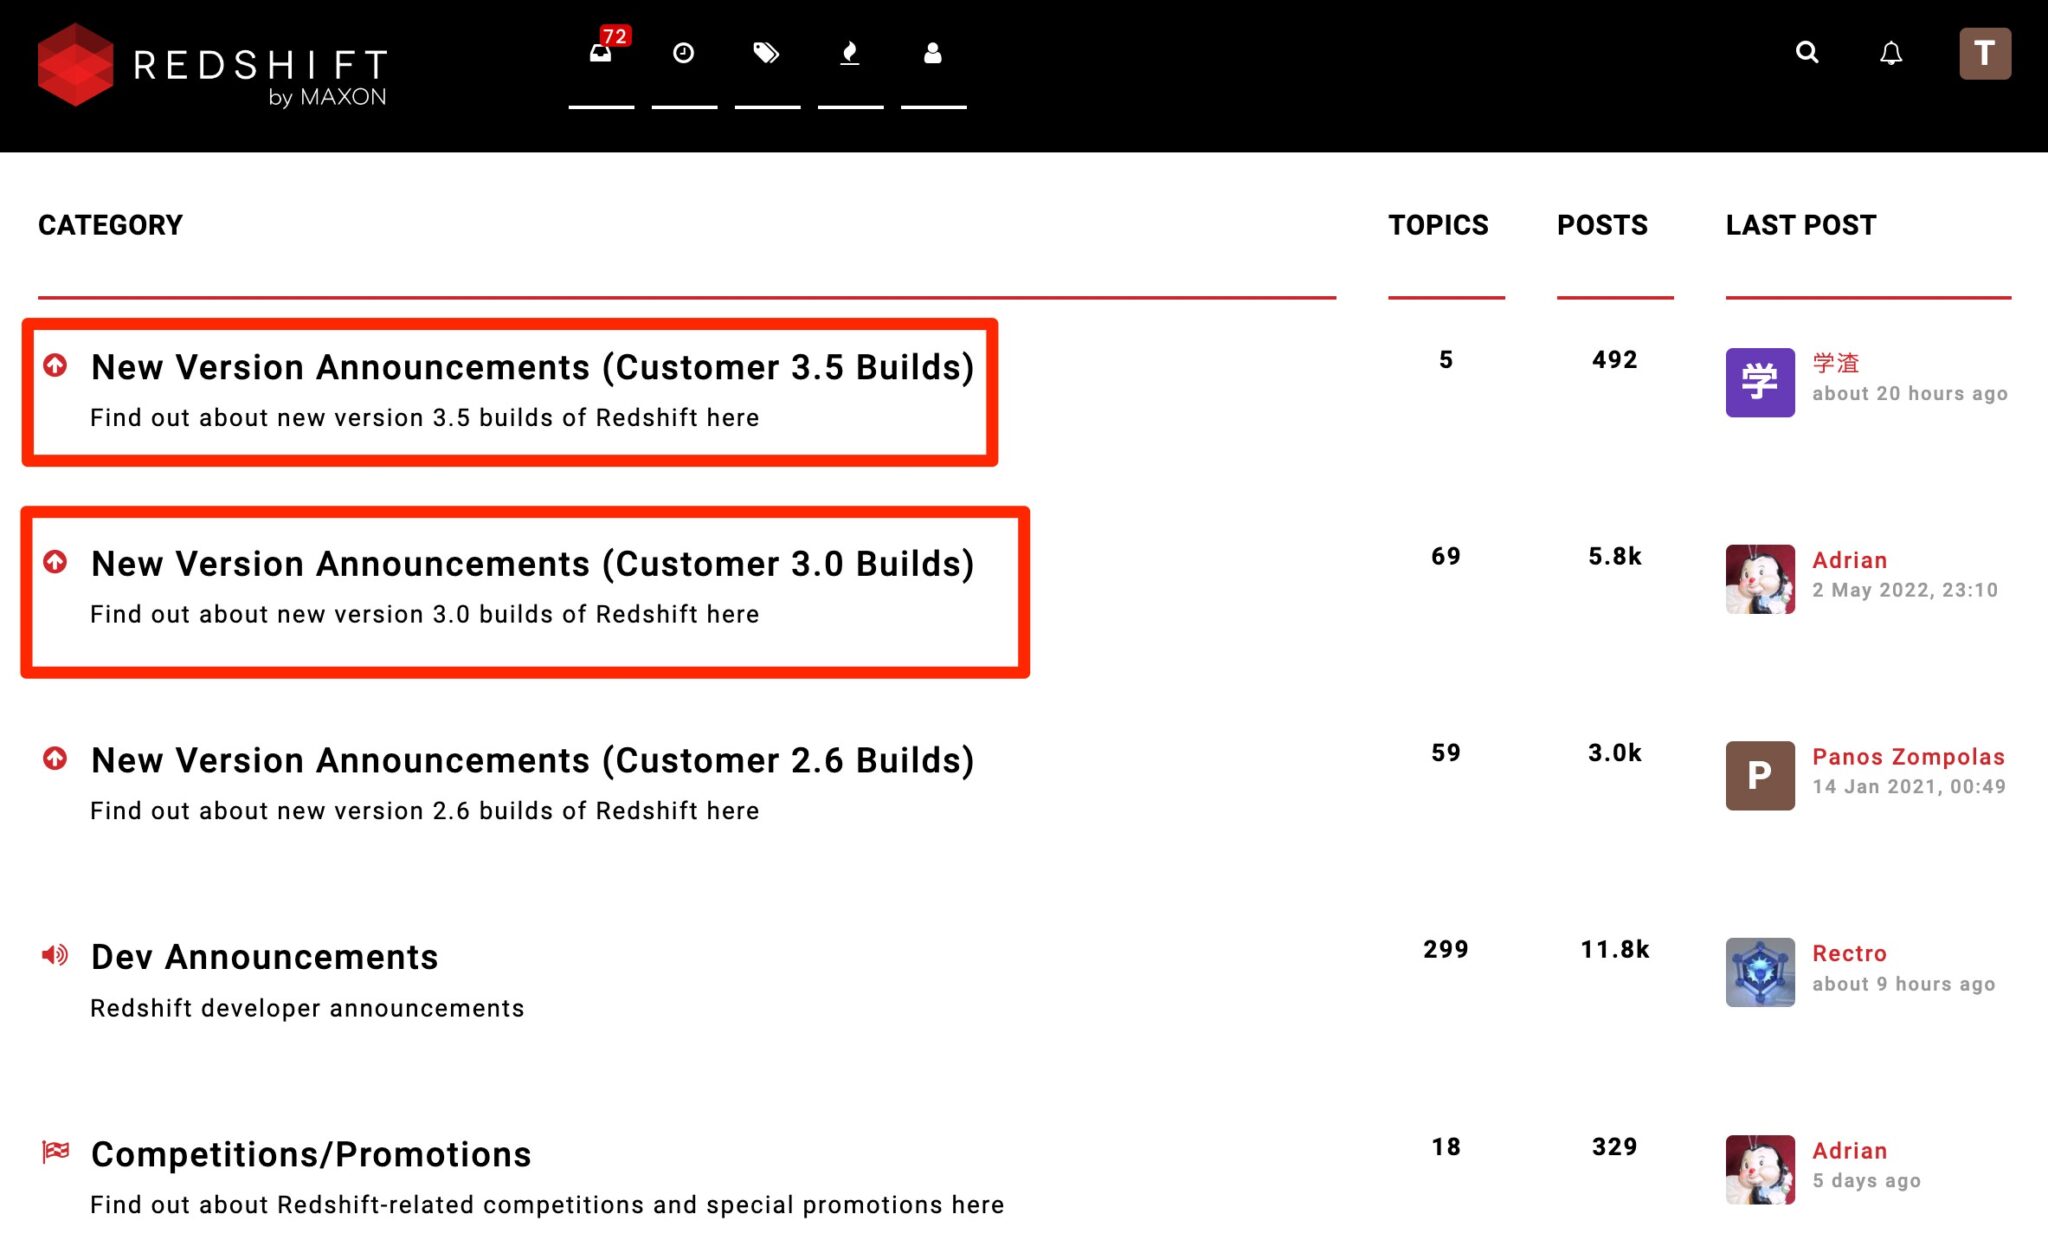Open the tags icon in navbar
Screen dimensions: 2048x1240
point(766,53)
